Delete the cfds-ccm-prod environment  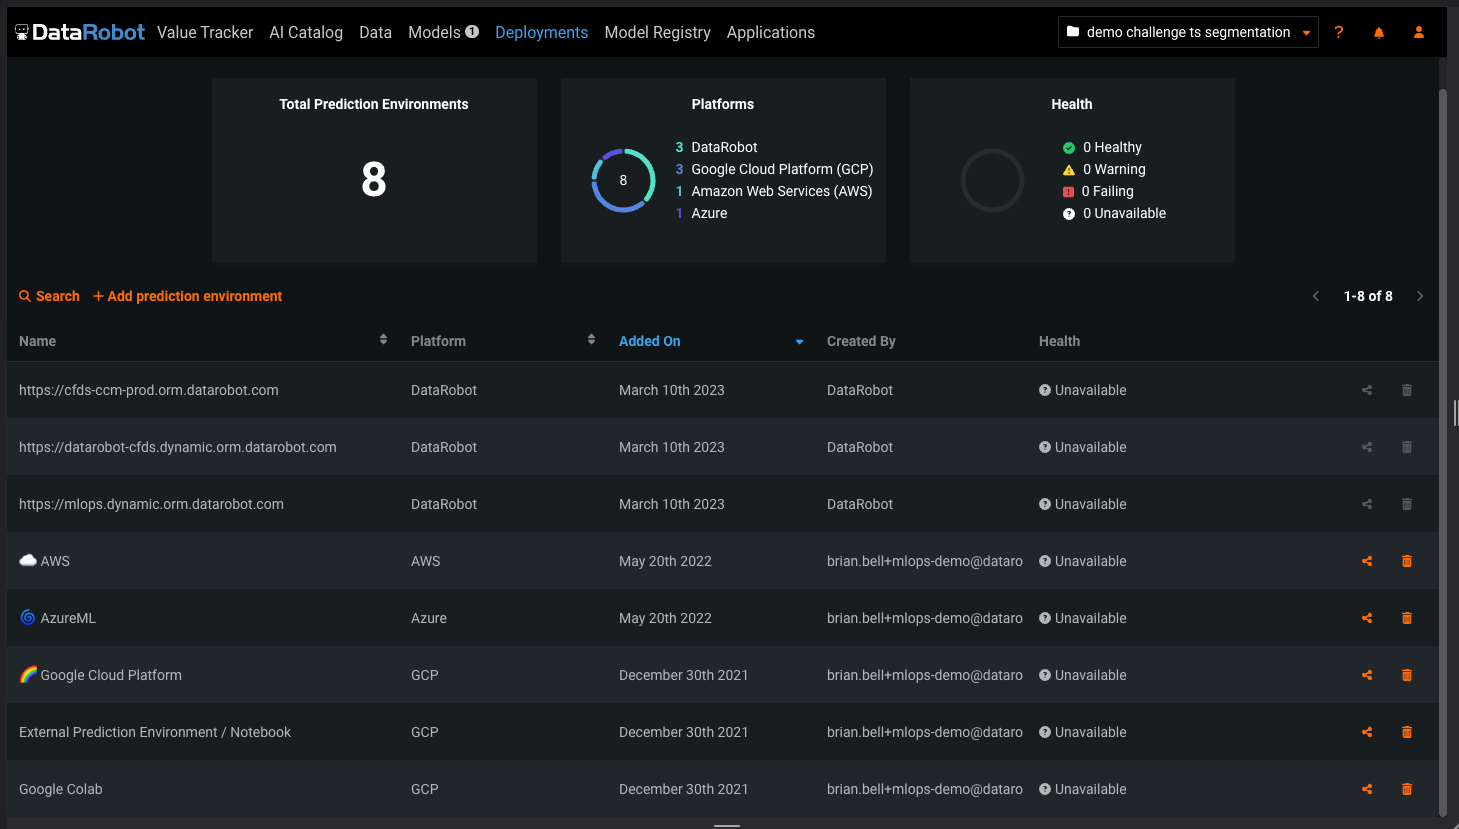(1407, 390)
